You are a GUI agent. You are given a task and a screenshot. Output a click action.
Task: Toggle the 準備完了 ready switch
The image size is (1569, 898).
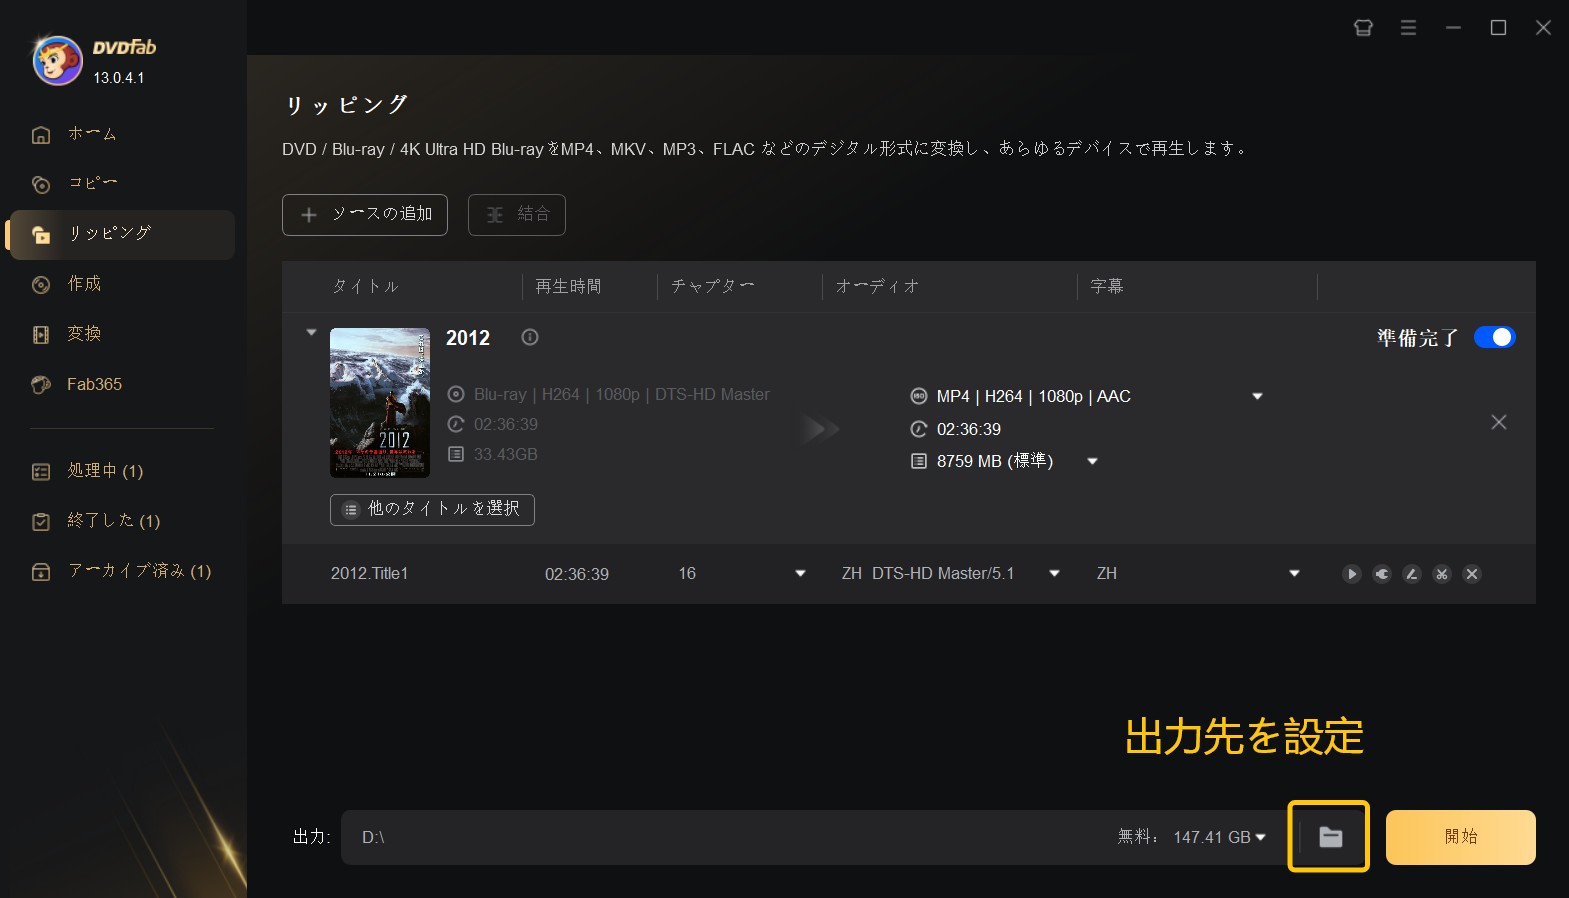tap(1495, 337)
